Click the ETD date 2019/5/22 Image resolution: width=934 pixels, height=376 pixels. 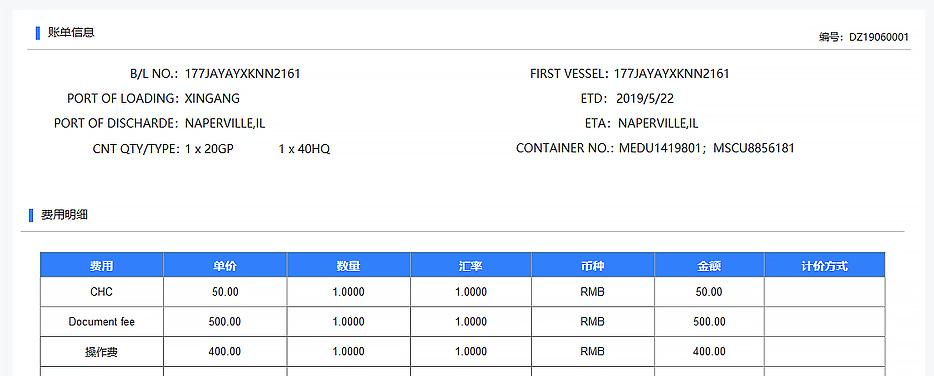pyautogui.click(x=645, y=98)
